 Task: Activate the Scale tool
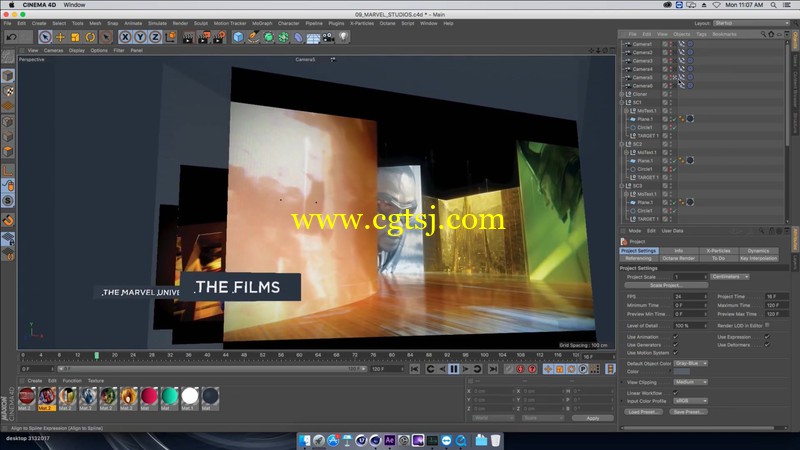[x=75, y=37]
